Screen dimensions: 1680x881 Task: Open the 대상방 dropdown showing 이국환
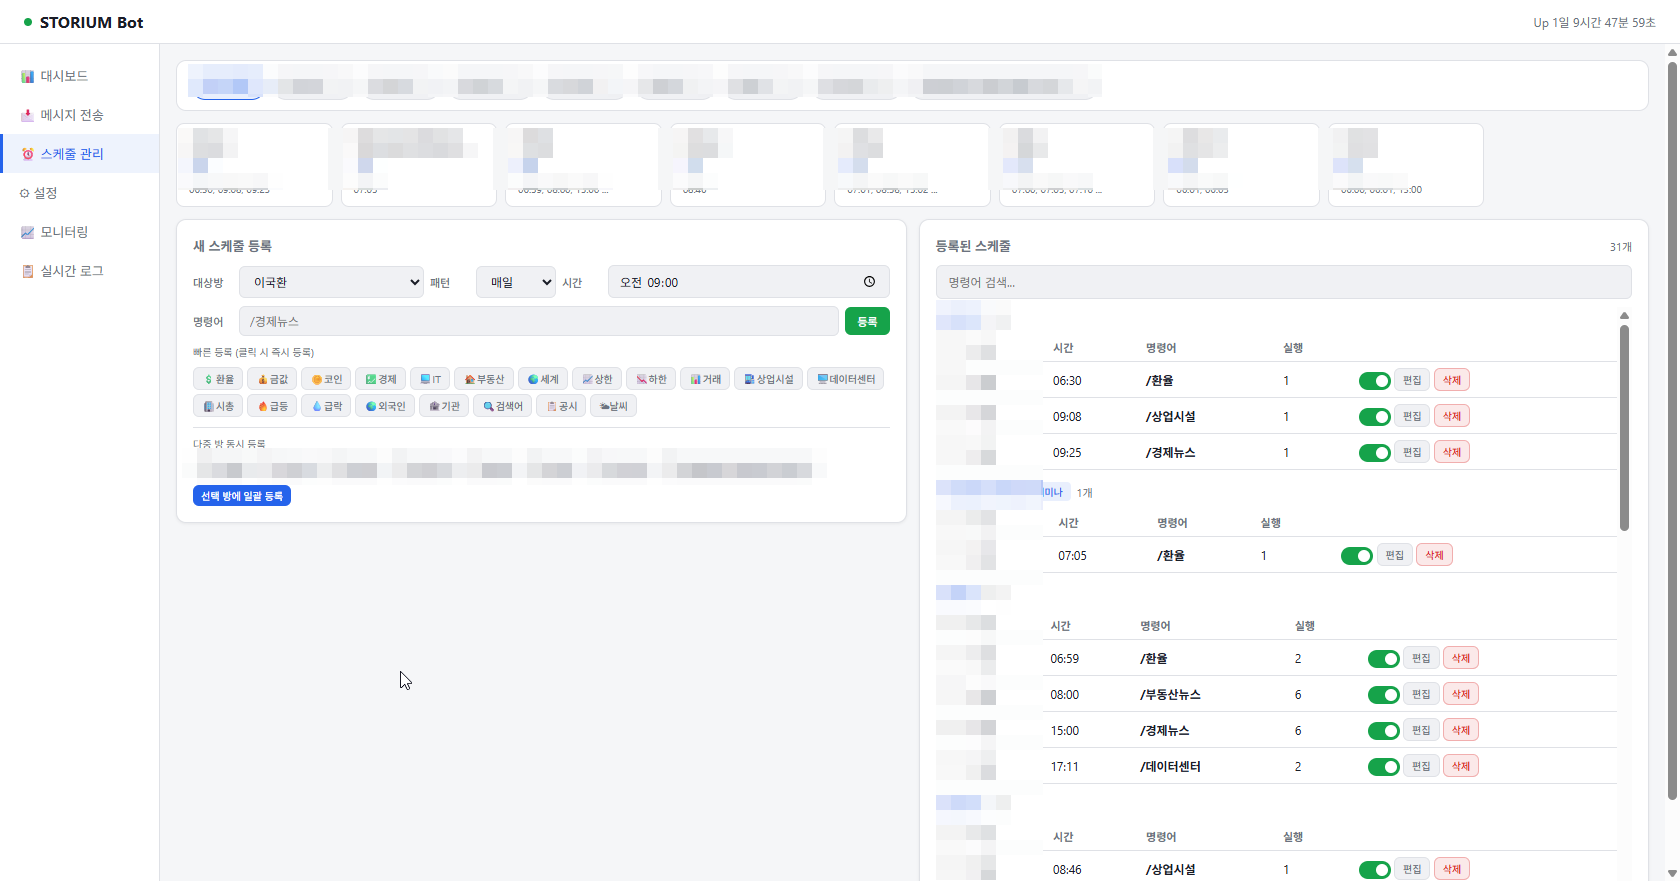tap(332, 282)
